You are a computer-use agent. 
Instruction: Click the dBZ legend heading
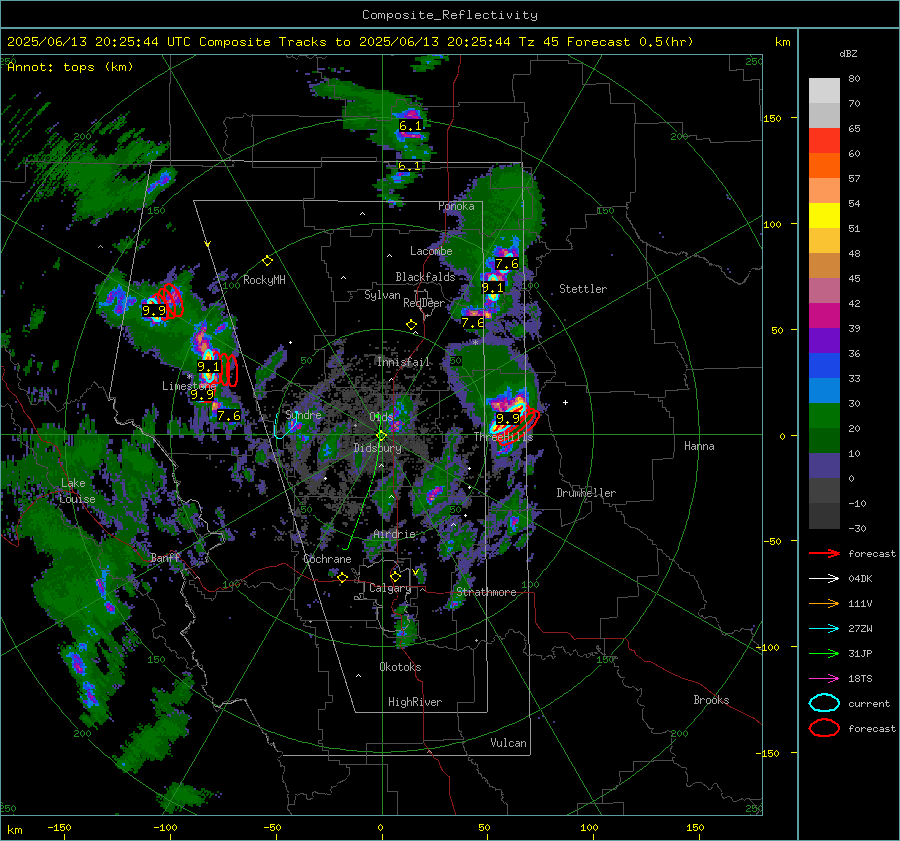pyautogui.click(x=848, y=53)
